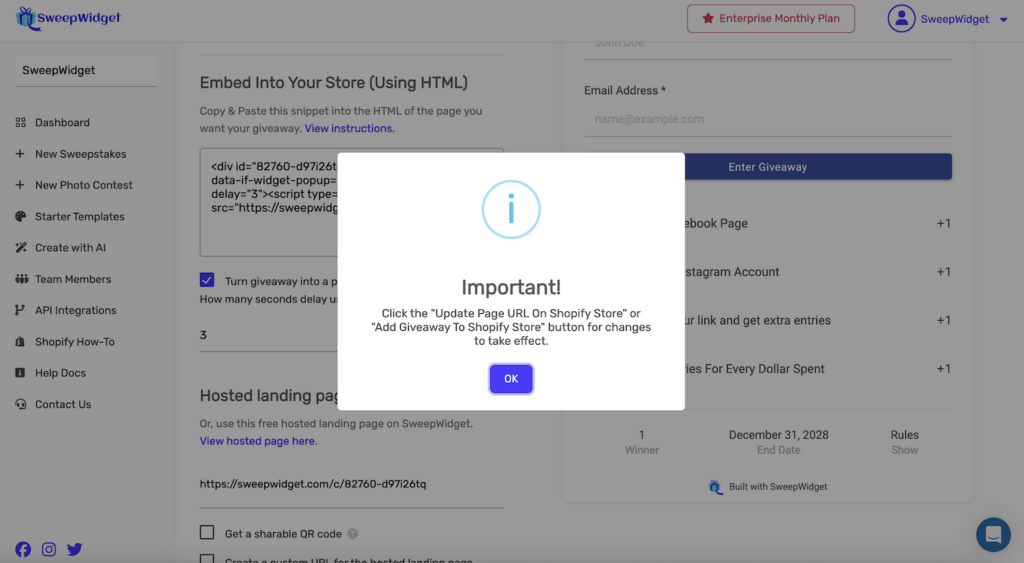1024x563 pixels.
Task: Click the SweepWidget logo in header
Action: 70,18
